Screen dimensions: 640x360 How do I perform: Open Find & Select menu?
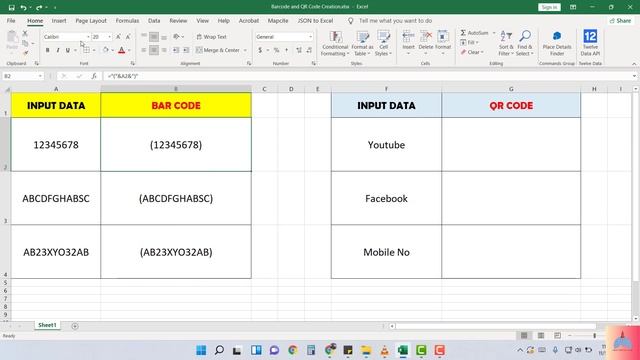524,43
